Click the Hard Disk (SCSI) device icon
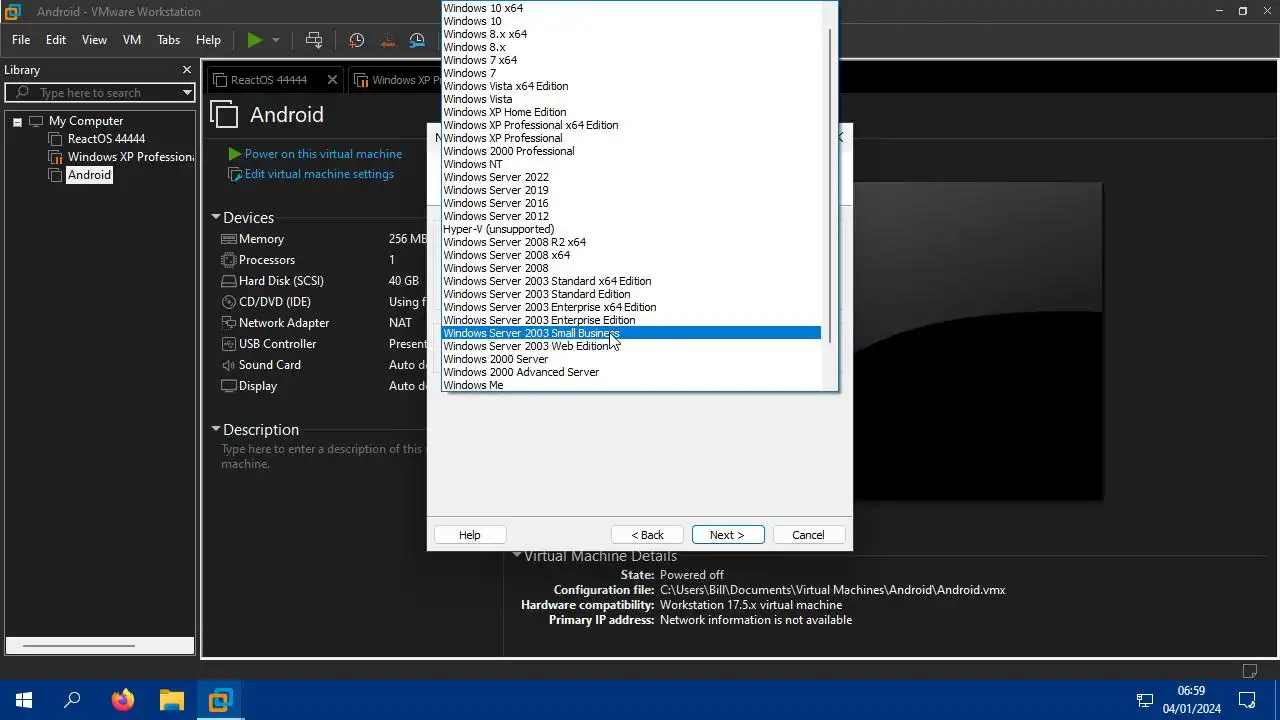 [229, 281]
